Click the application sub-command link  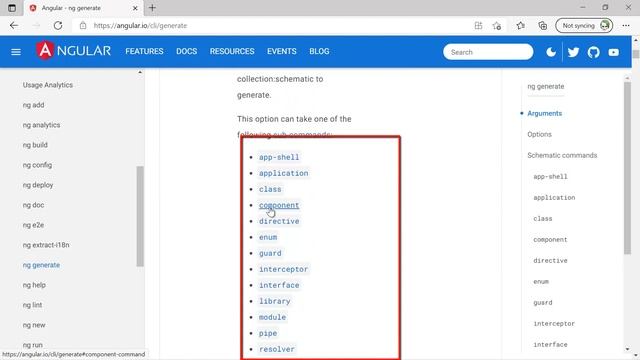click(283, 173)
